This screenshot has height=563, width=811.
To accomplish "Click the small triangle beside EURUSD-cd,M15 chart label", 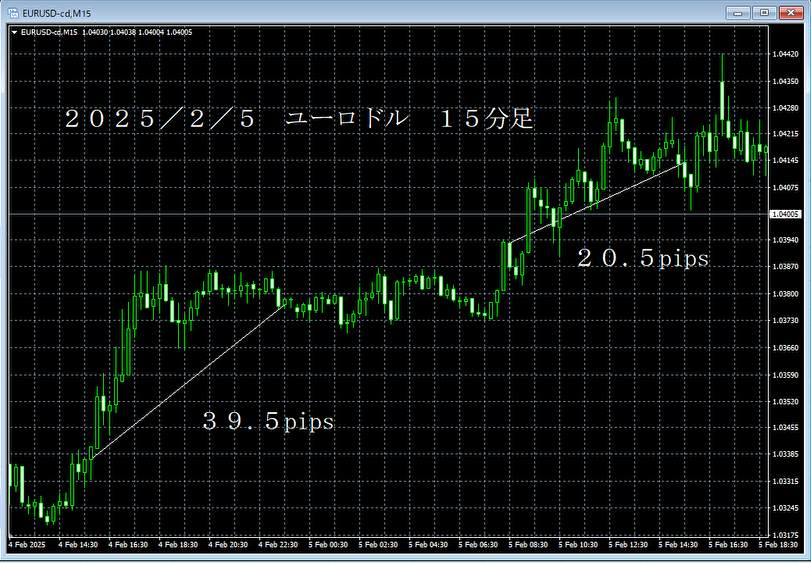I will click(x=13, y=32).
